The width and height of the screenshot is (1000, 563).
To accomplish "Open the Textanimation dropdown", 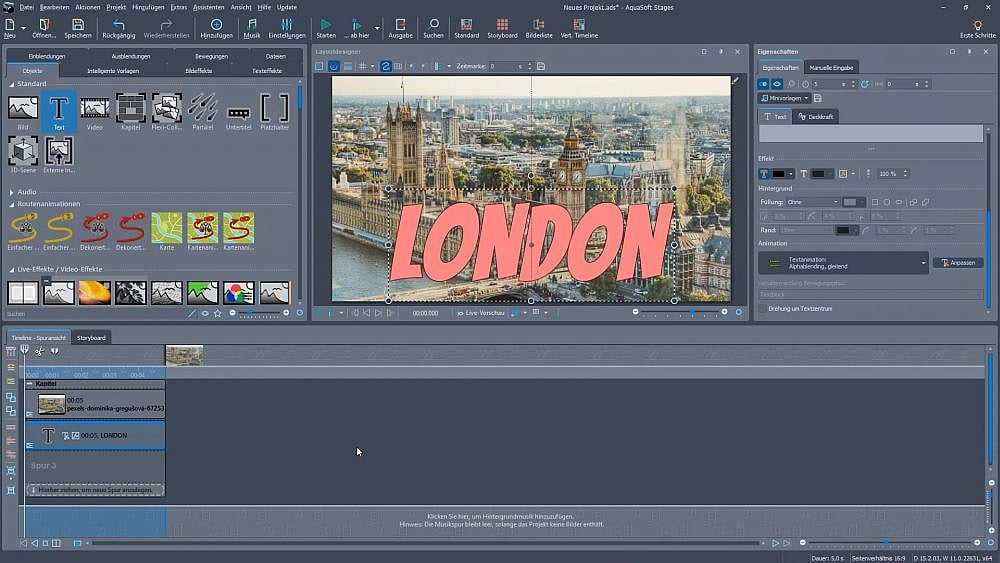I will tap(844, 263).
